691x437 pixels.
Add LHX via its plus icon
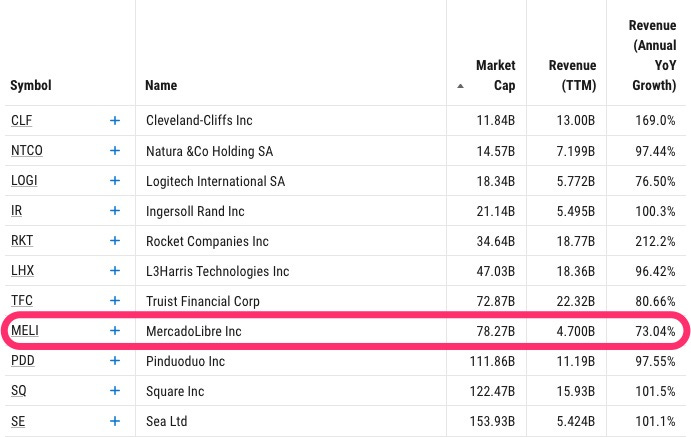click(x=115, y=270)
